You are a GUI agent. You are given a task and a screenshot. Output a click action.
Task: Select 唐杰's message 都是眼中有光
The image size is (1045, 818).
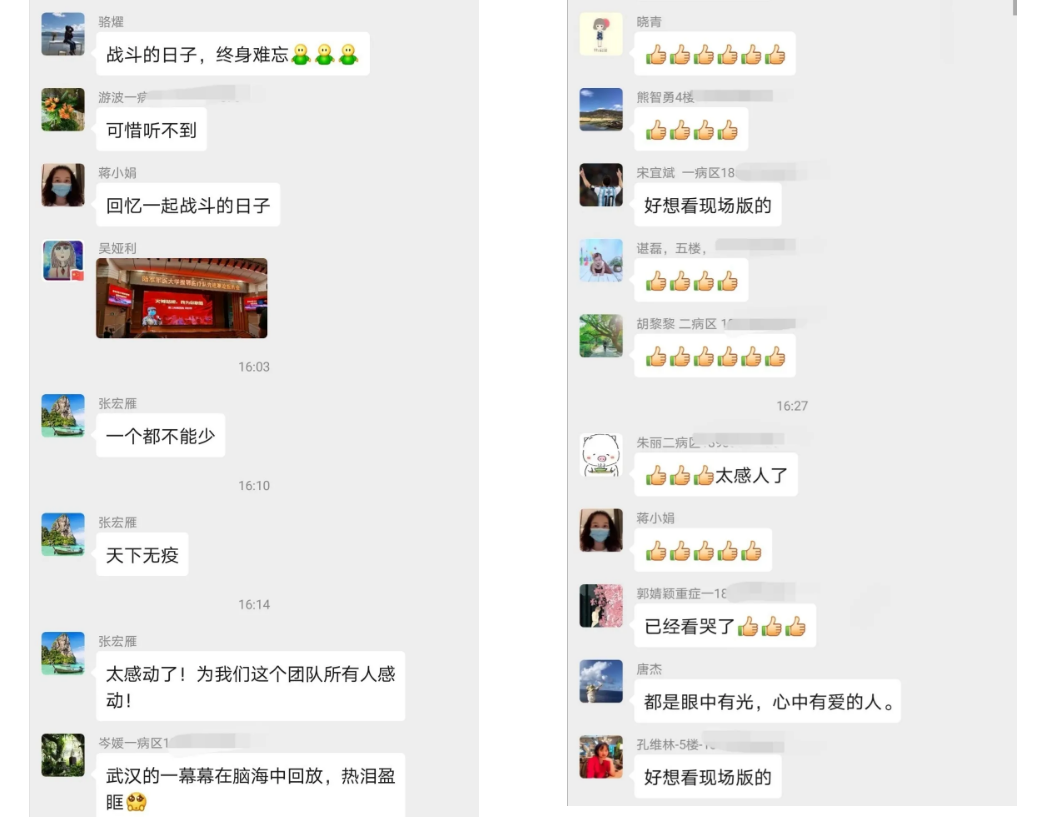[x=767, y=701]
